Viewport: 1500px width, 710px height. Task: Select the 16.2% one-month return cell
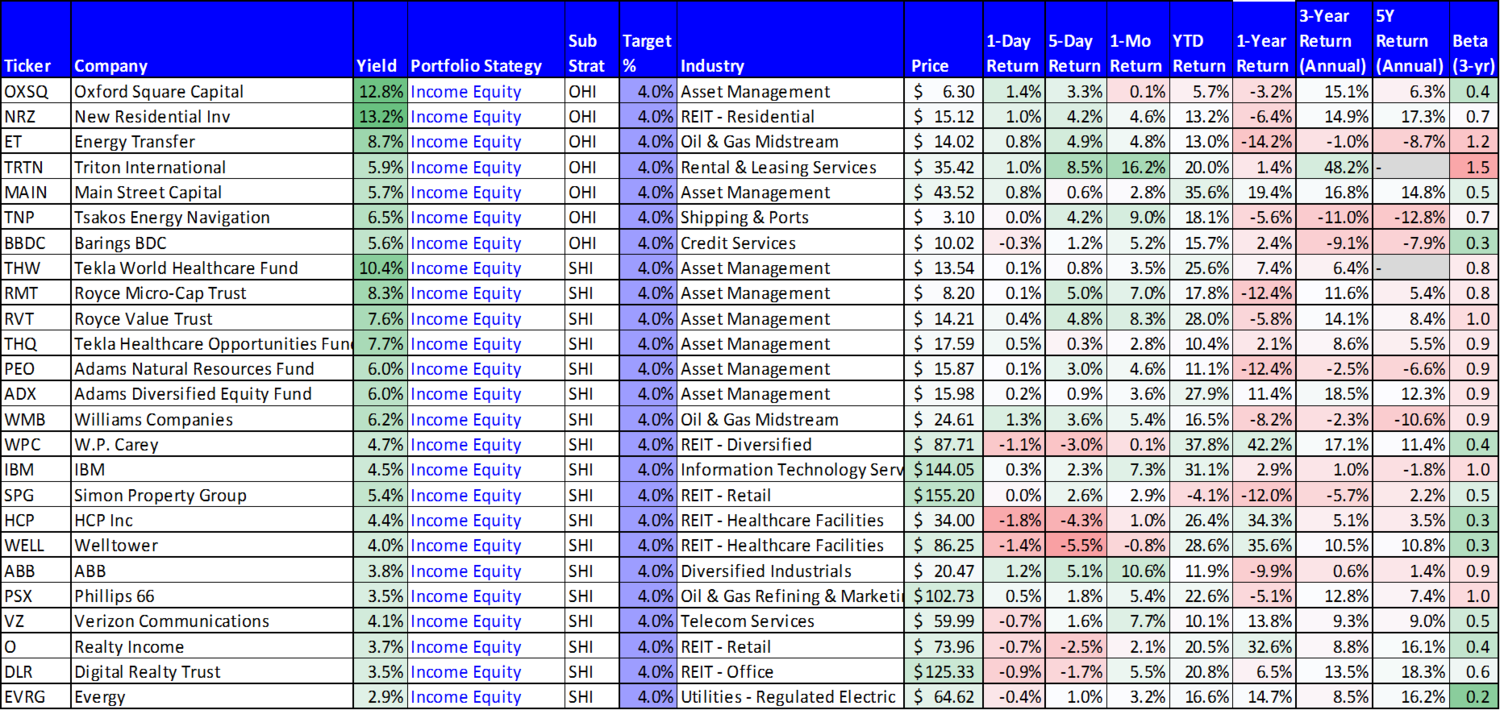coord(1138,167)
